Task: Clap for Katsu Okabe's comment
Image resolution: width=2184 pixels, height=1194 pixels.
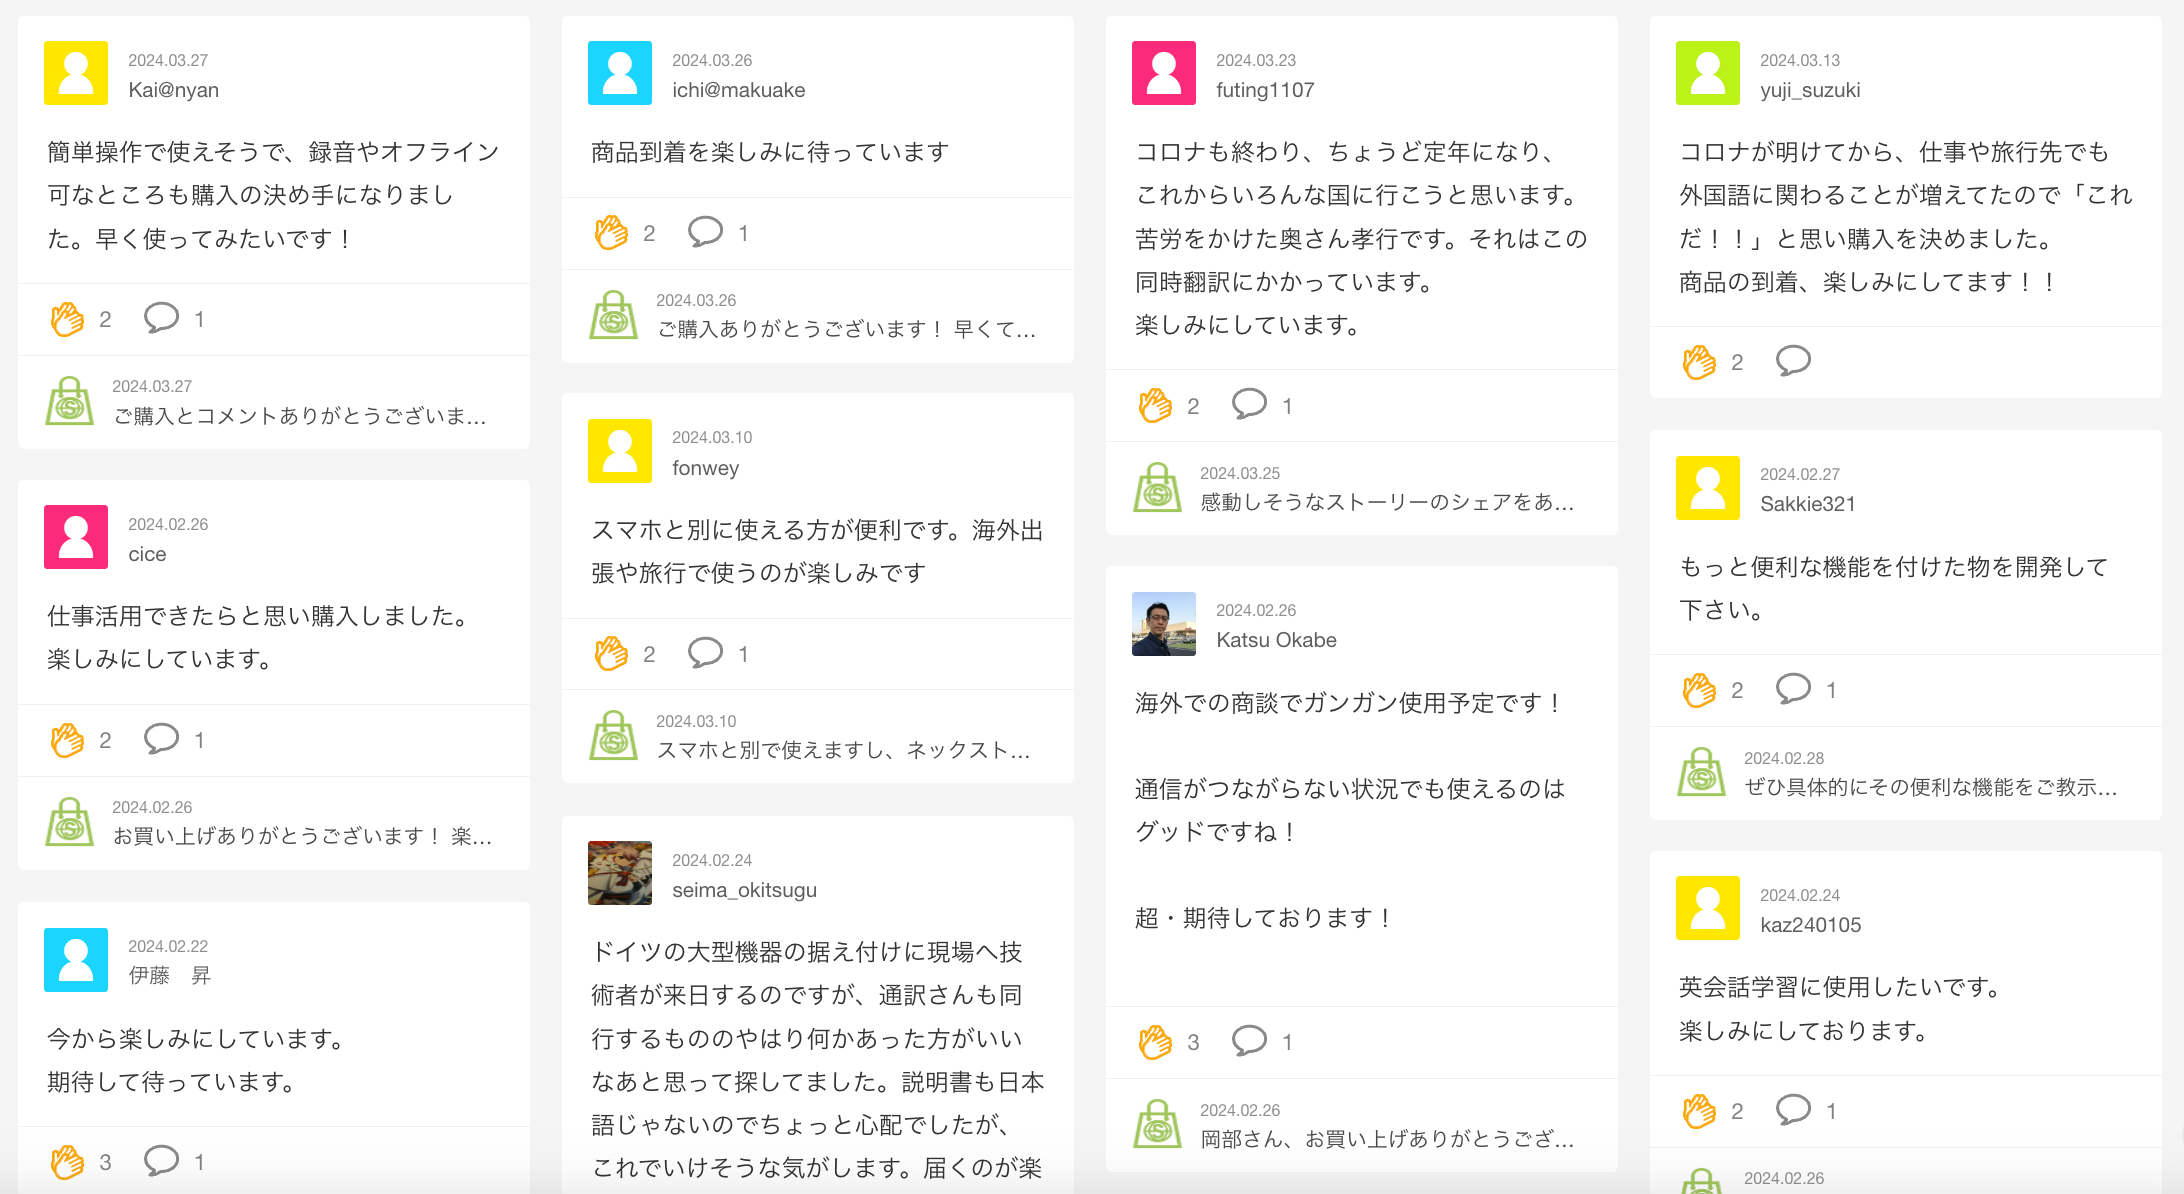Action: [1155, 1042]
